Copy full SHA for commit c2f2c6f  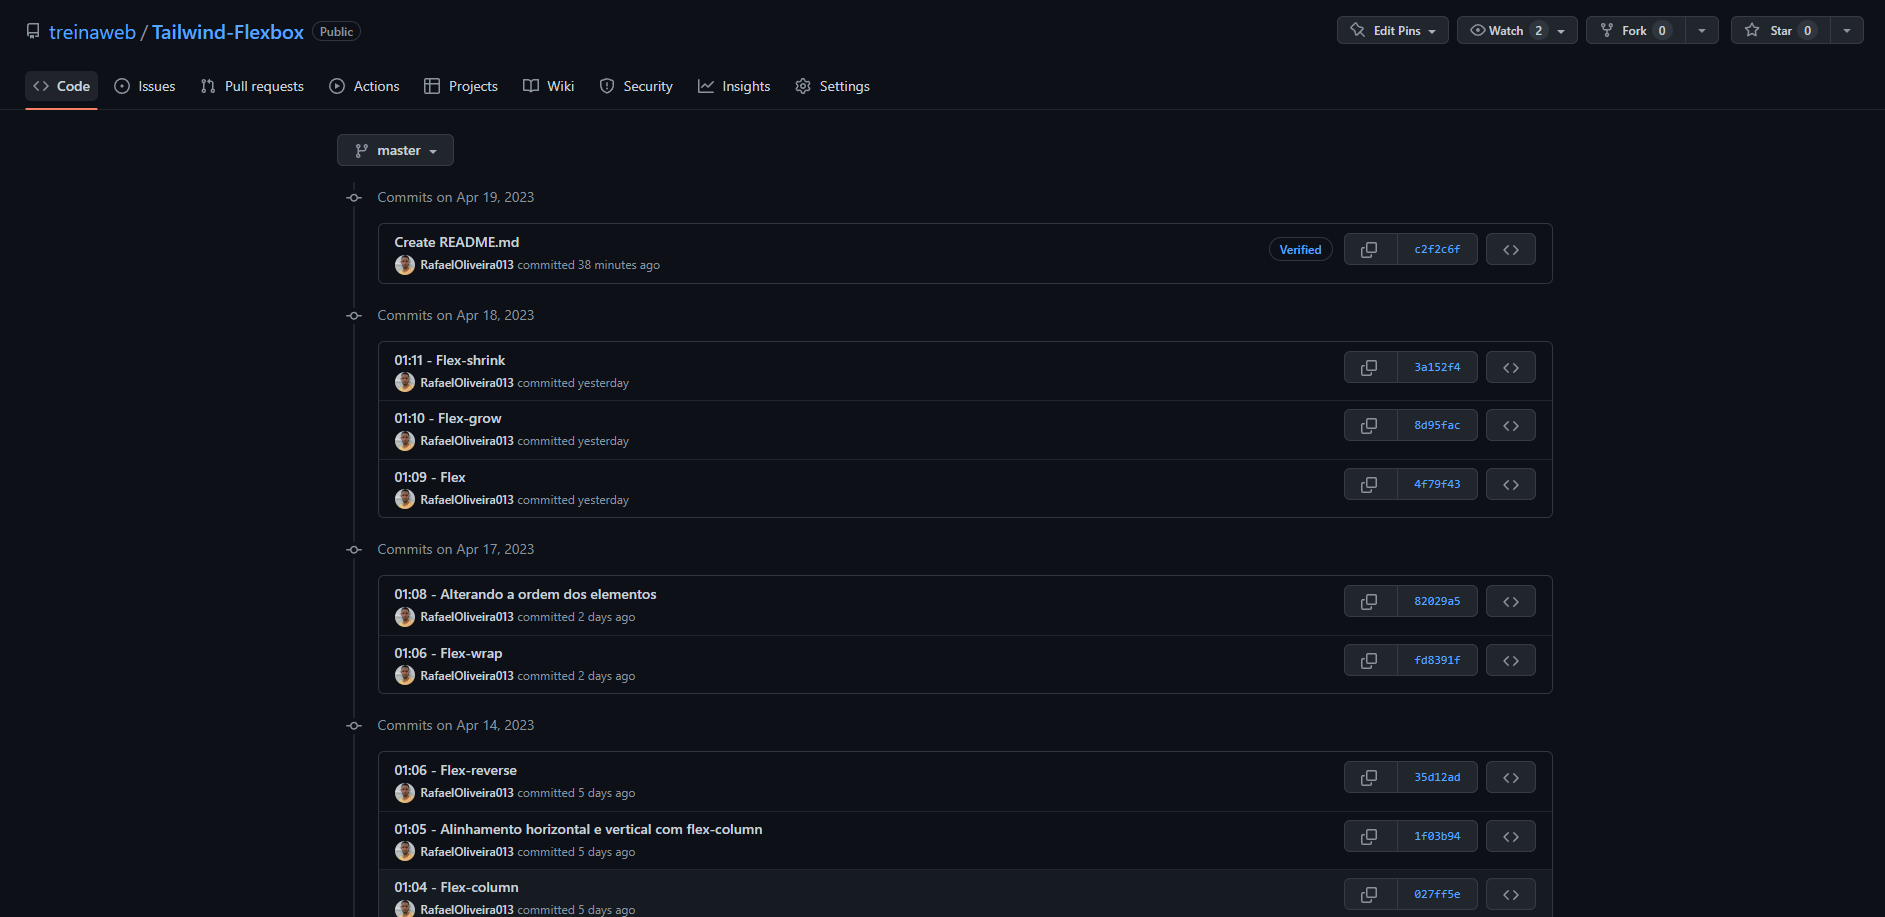click(1369, 250)
